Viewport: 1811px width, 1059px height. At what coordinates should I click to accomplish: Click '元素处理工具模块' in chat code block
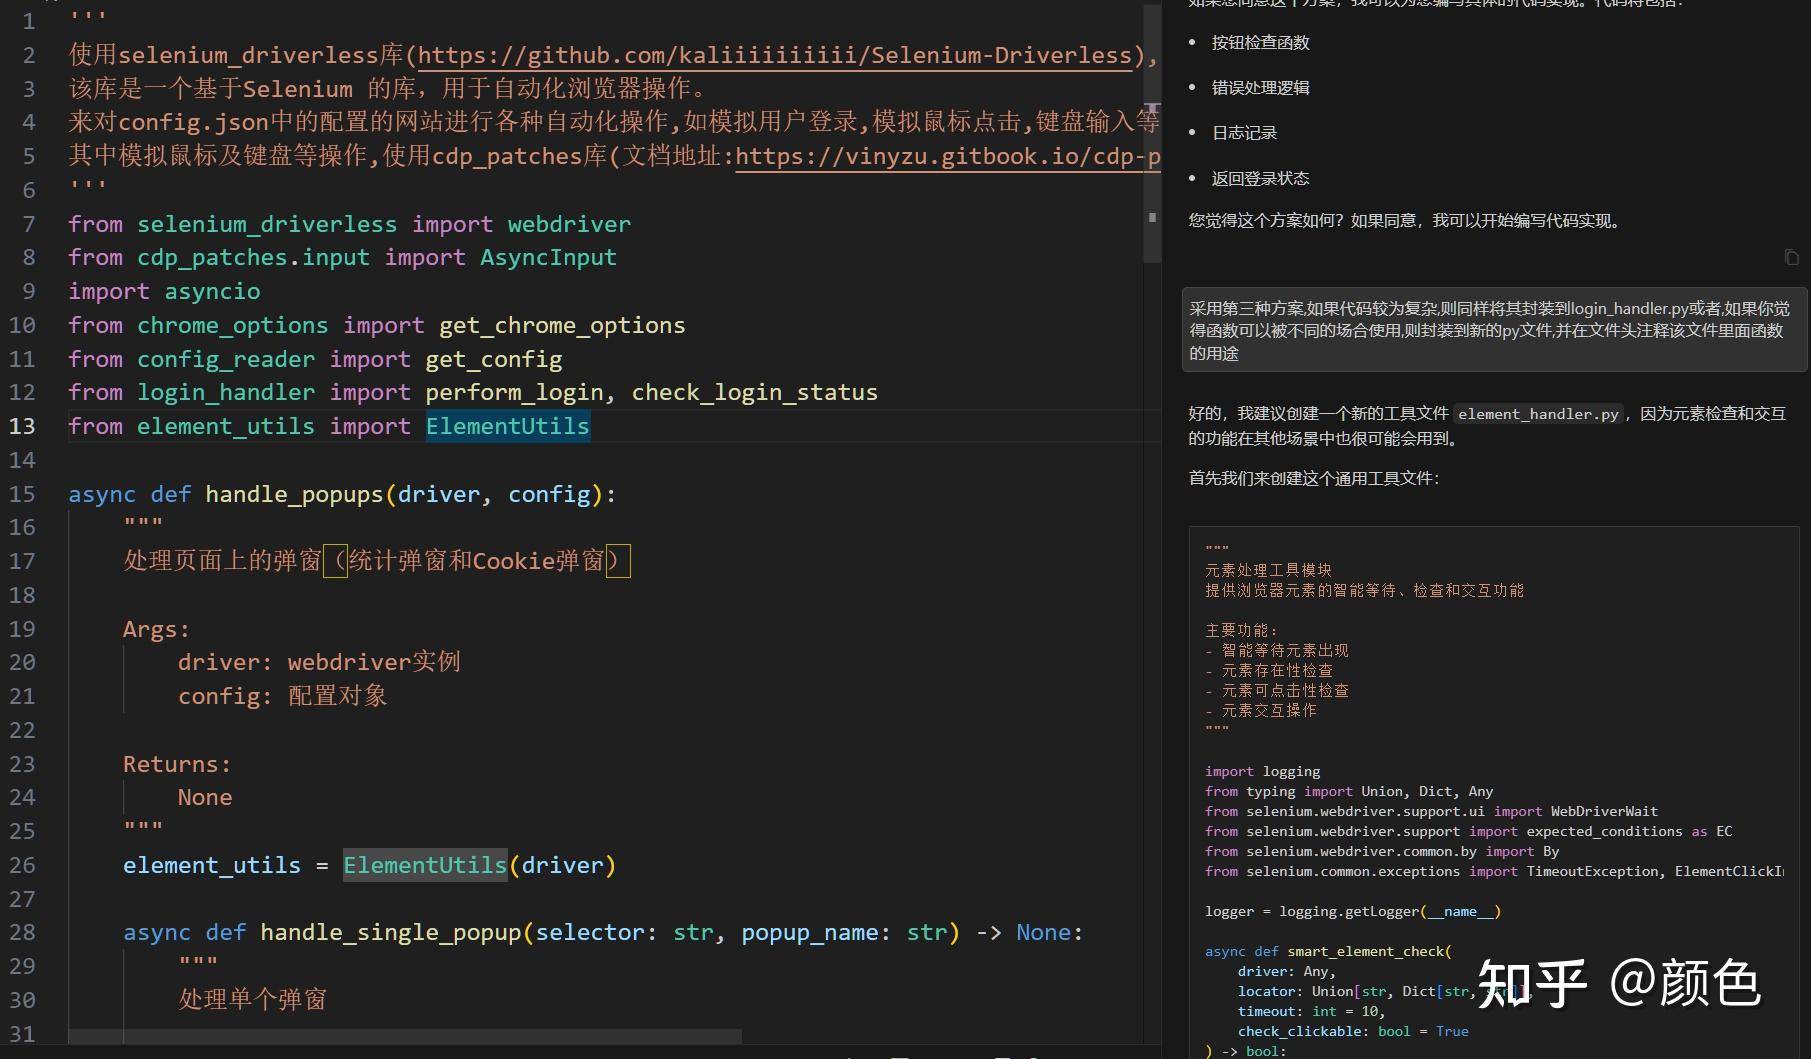[1268, 570]
